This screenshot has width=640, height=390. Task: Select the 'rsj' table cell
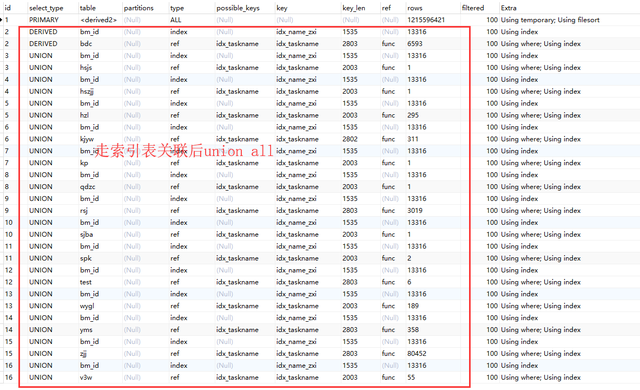tap(84, 211)
